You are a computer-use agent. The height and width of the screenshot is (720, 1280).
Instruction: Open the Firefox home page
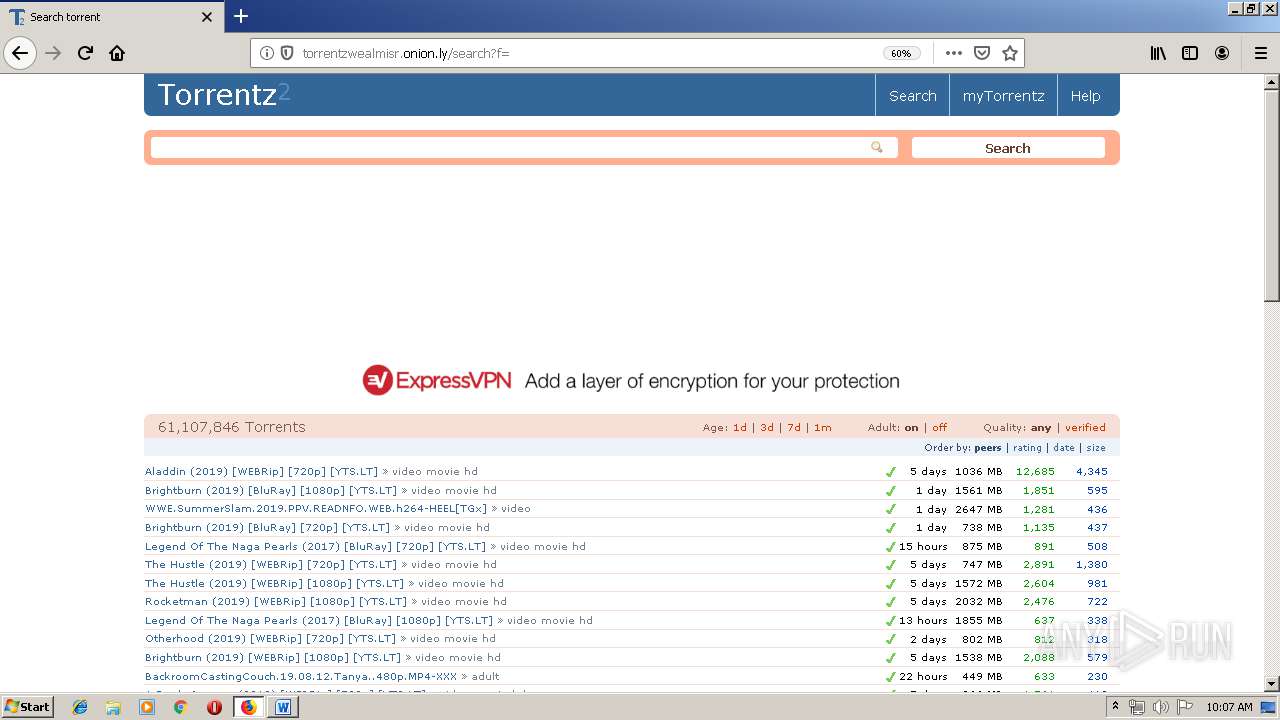pyautogui.click(x=117, y=53)
